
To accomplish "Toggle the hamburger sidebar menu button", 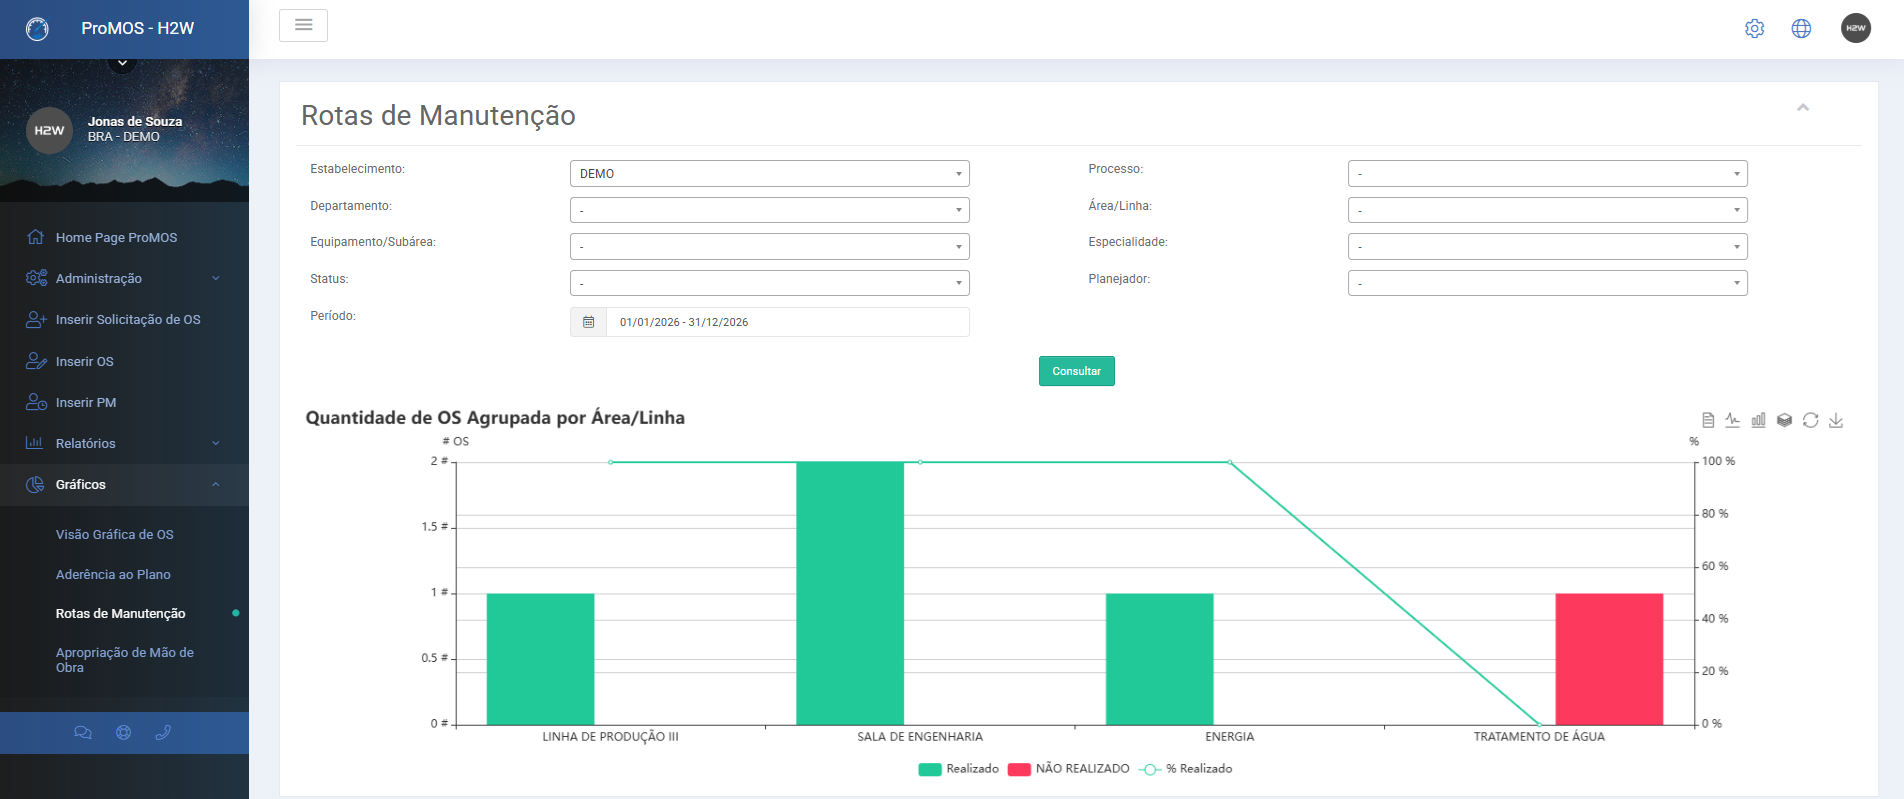I will pos(303,25).
